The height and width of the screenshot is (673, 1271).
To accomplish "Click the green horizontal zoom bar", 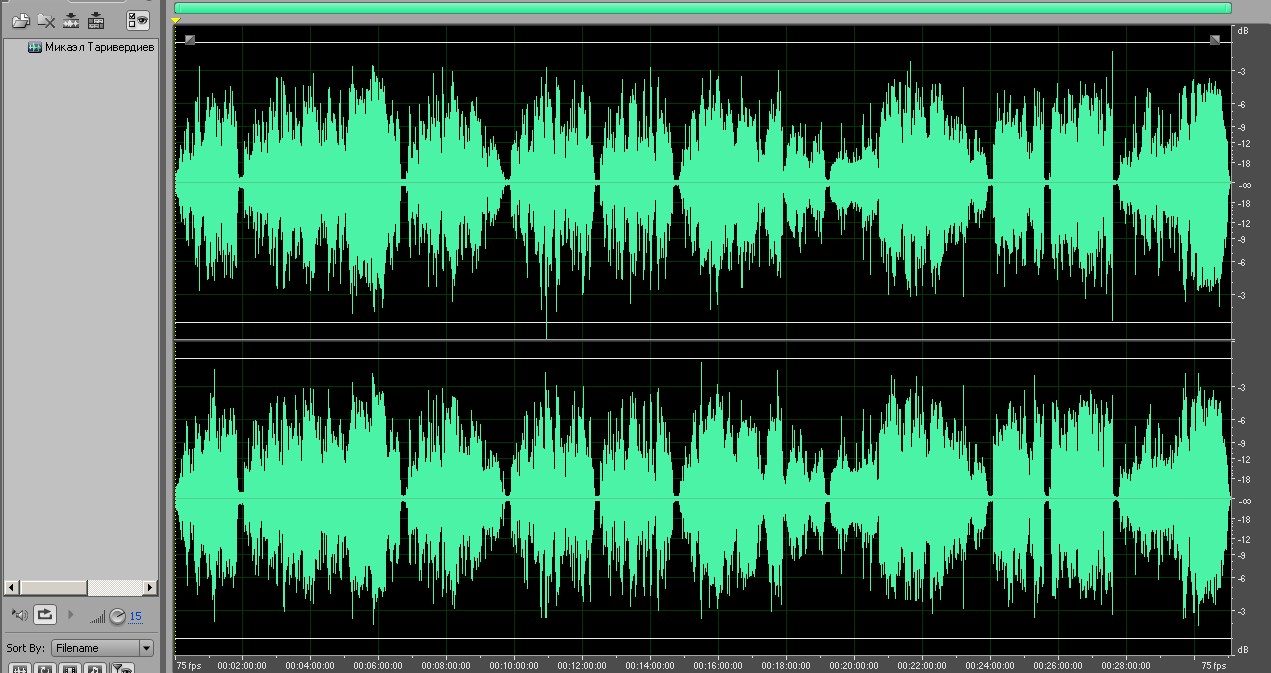I will 703,8.
